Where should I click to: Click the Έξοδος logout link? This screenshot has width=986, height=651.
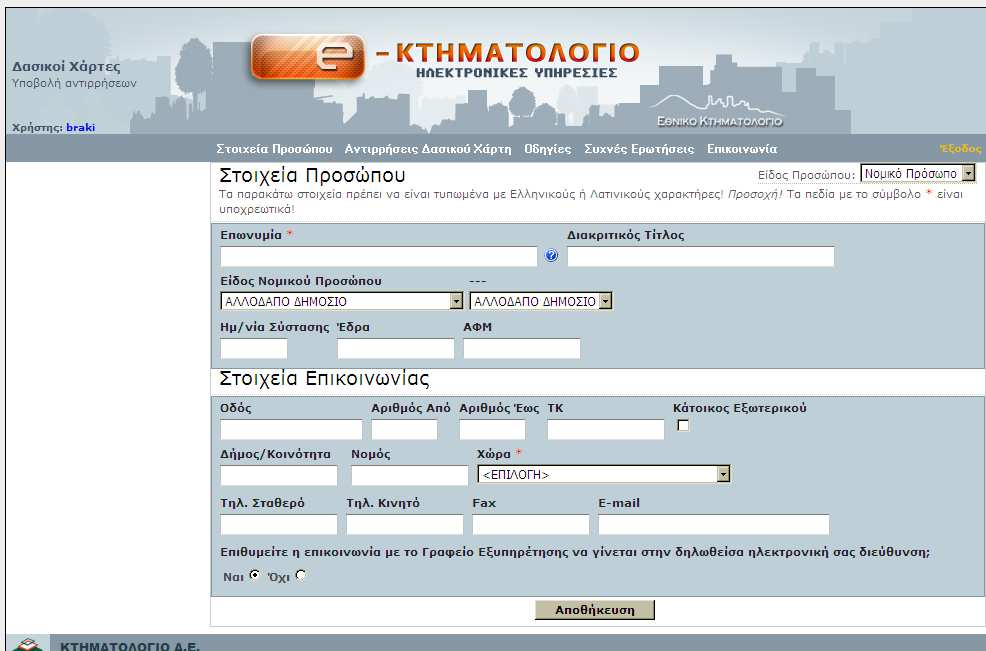click(x=960, y=148)
